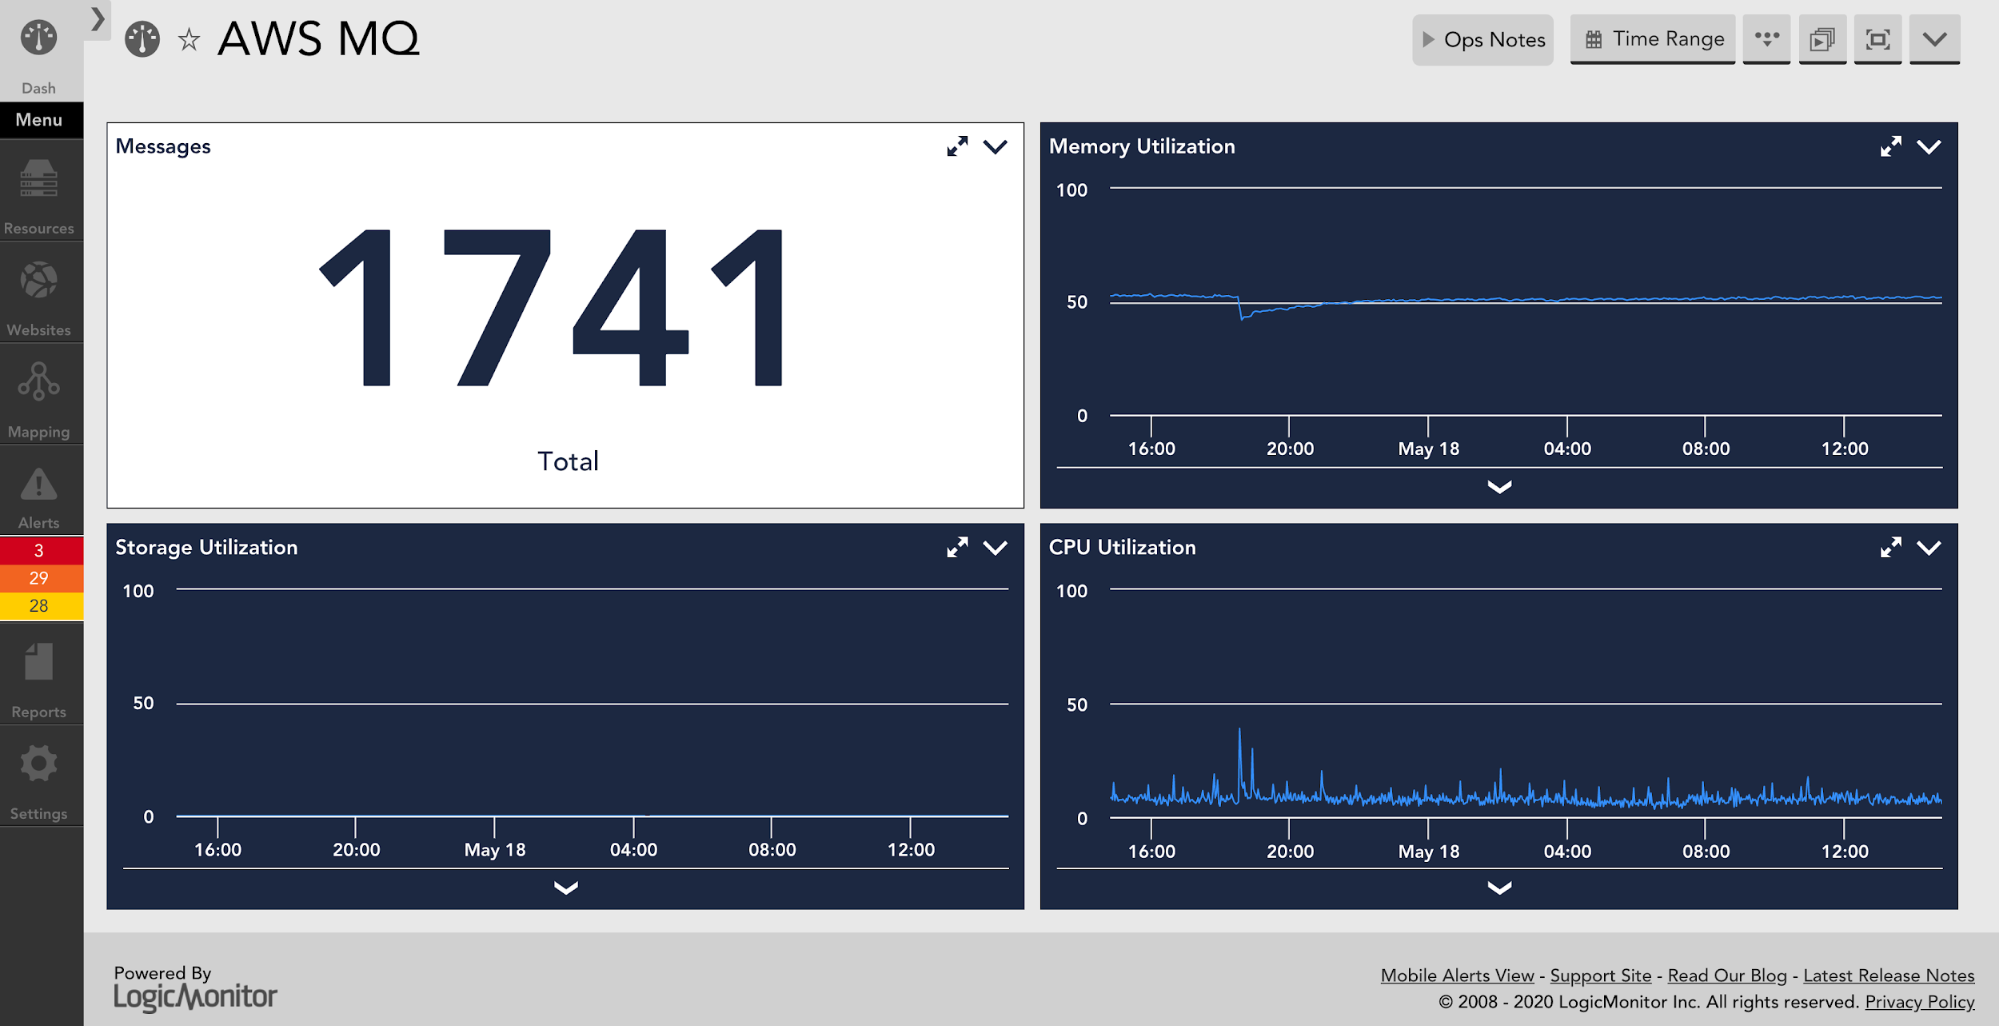
Task: Toggle Ops Notes display
Action: (1483, 39)
